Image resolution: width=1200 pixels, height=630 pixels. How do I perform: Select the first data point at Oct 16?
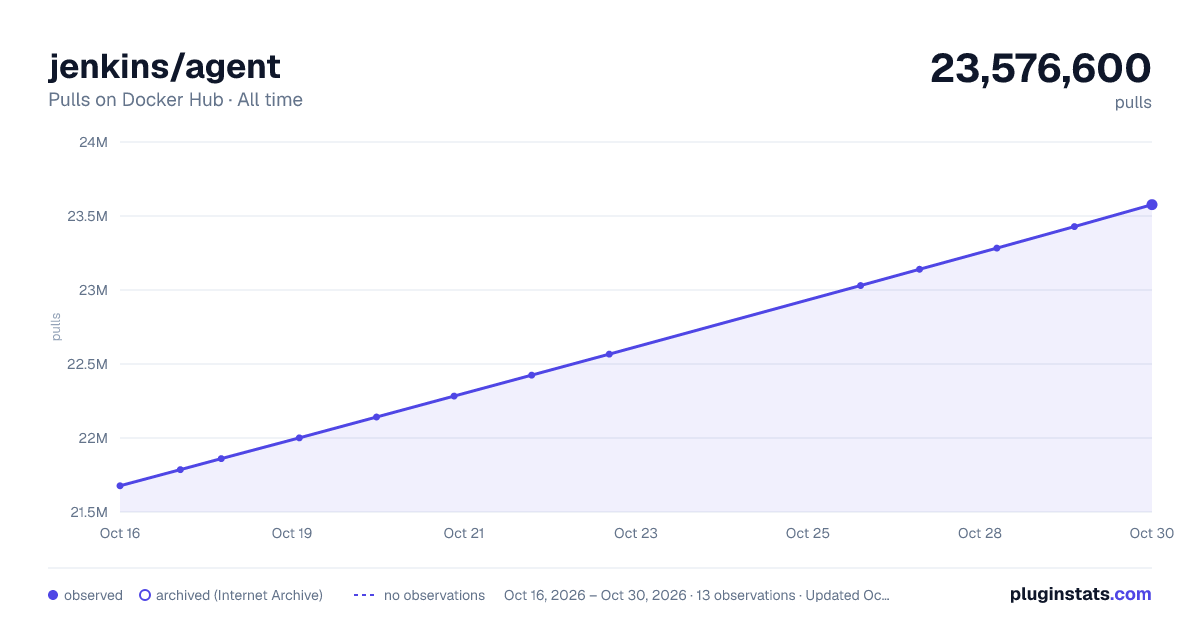tap(120, 486)
